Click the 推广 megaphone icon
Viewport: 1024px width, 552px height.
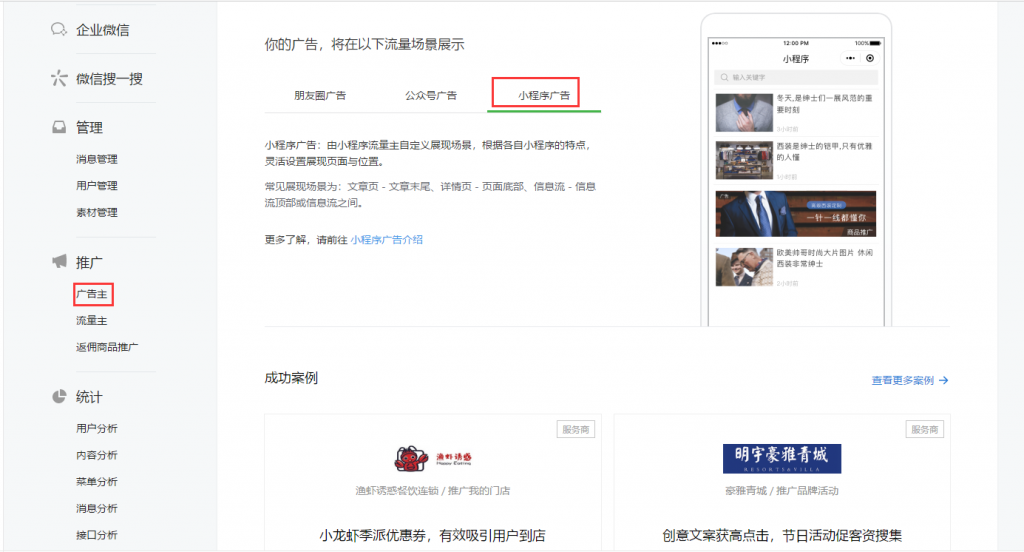click(59, 261)
